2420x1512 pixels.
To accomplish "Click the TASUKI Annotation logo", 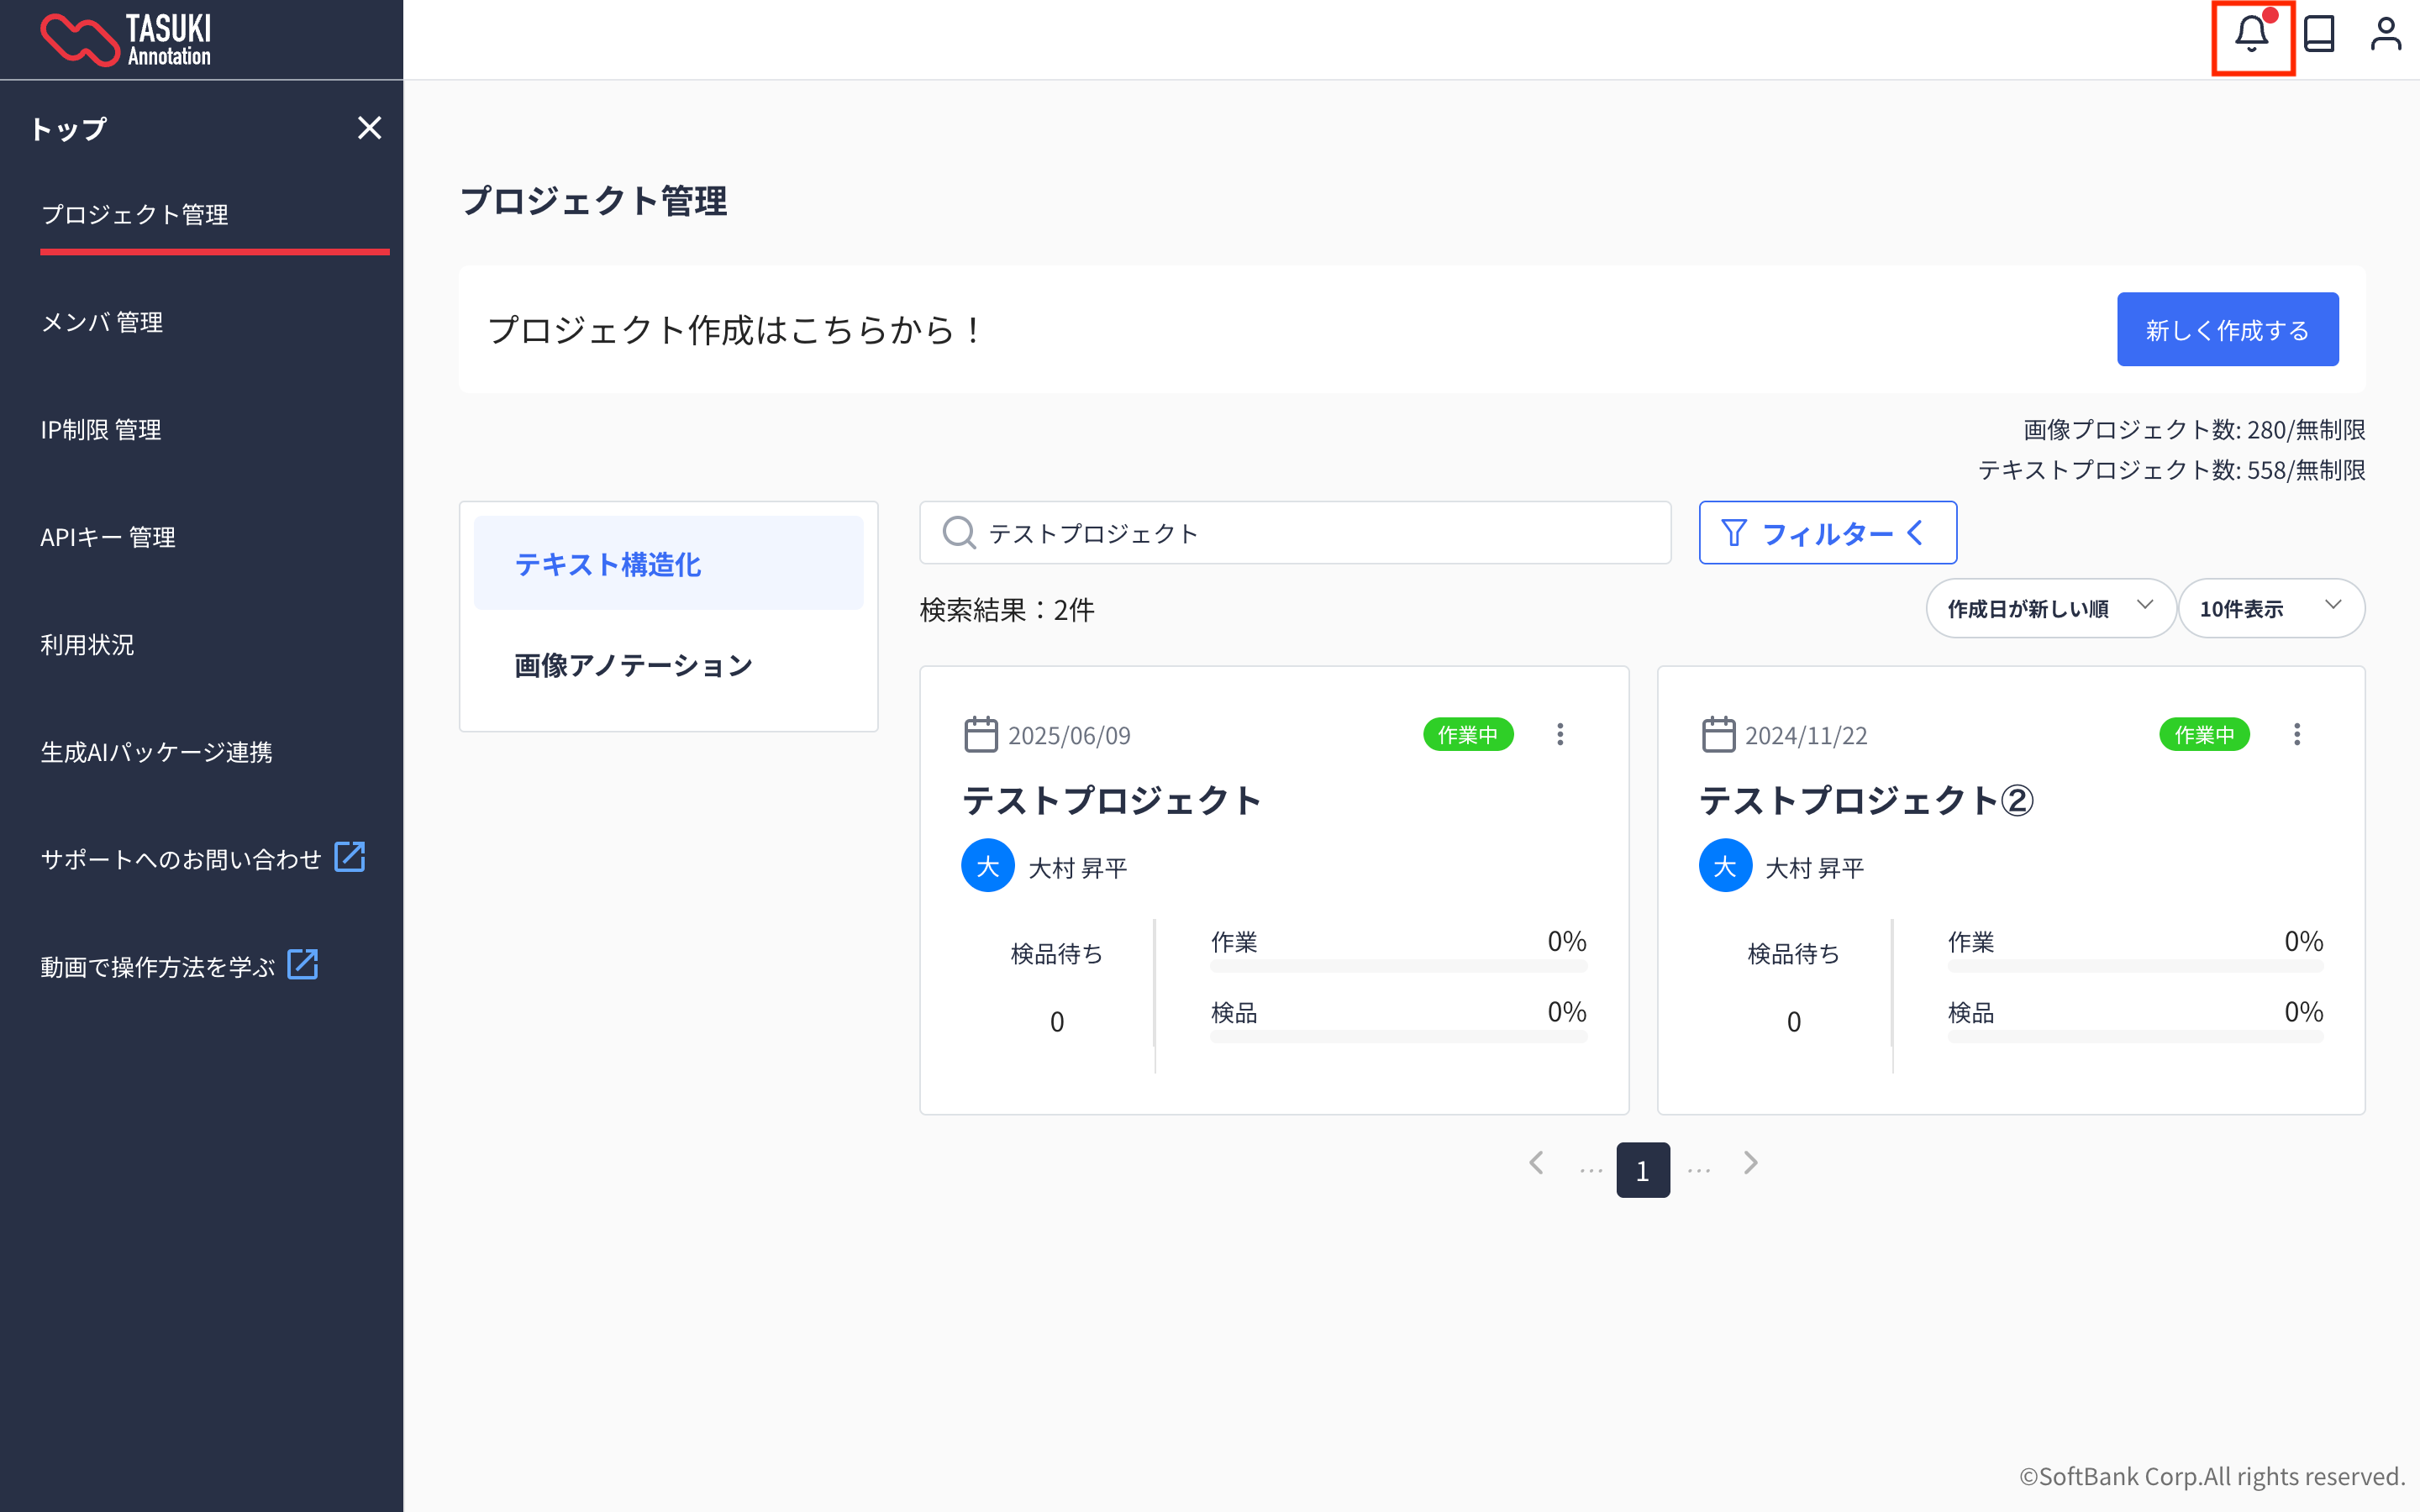I will click(x=126, y=40).
